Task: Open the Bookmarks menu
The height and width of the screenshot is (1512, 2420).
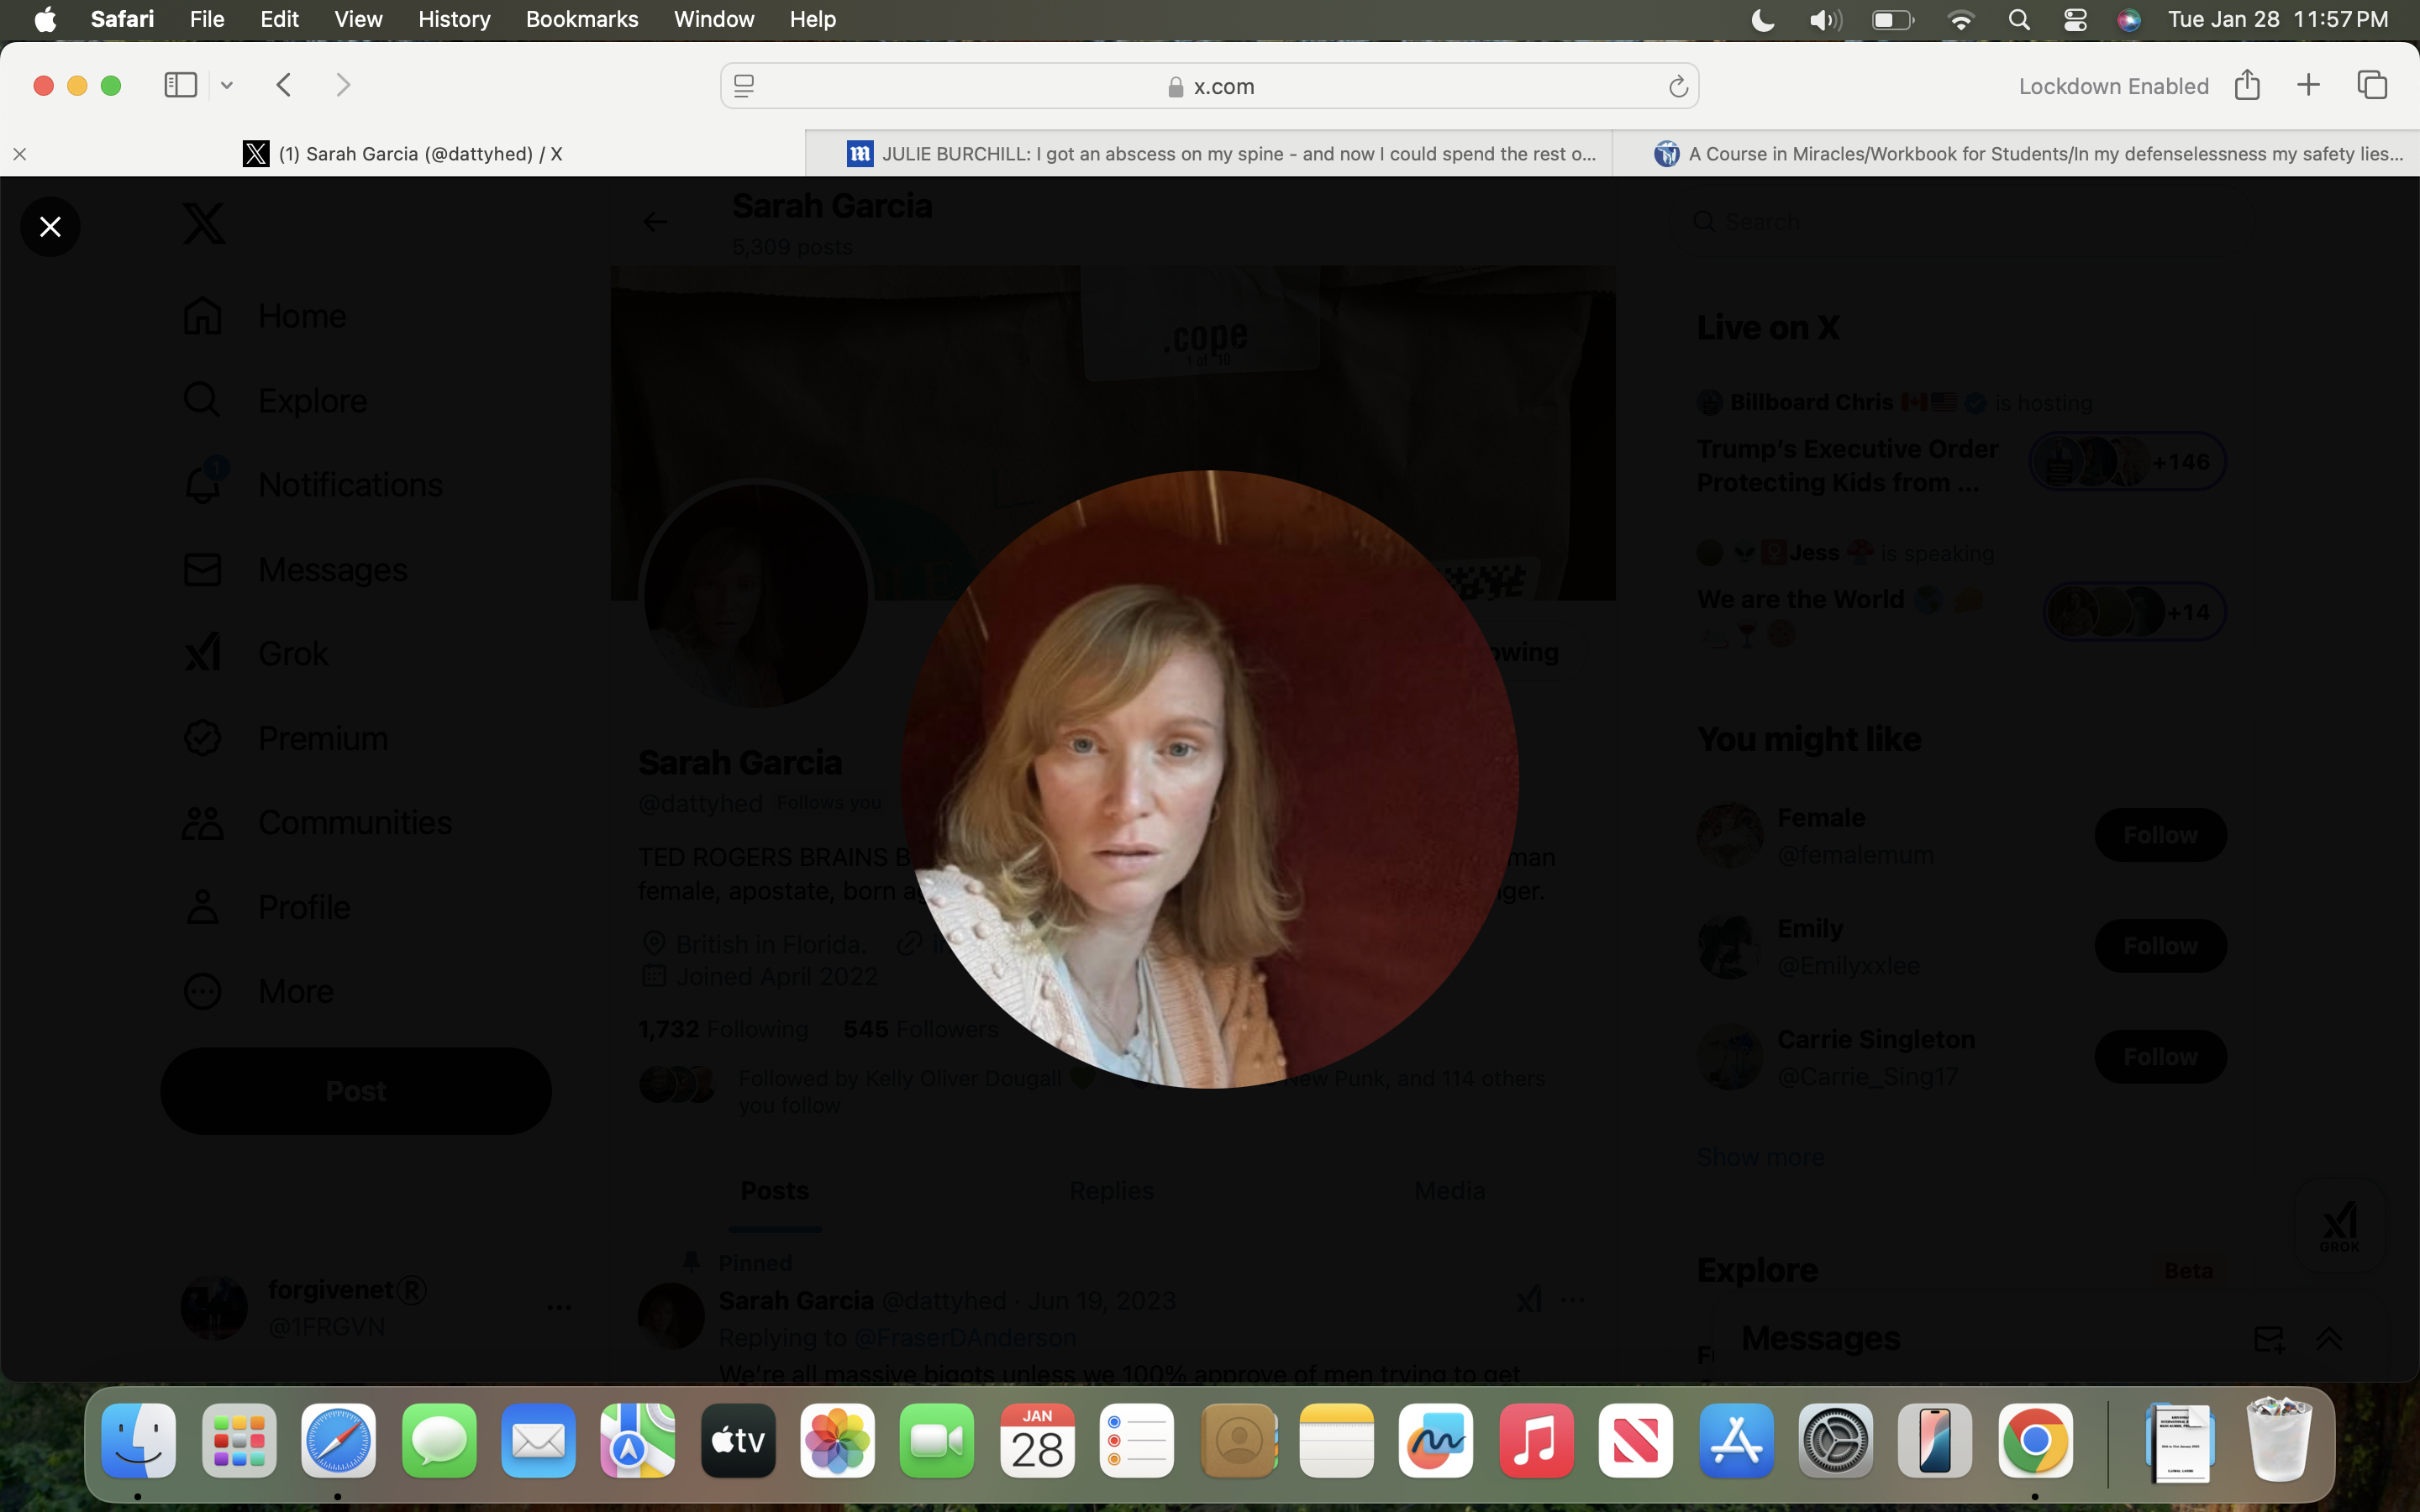Action: pyautogui.click(x=582, y=20)
